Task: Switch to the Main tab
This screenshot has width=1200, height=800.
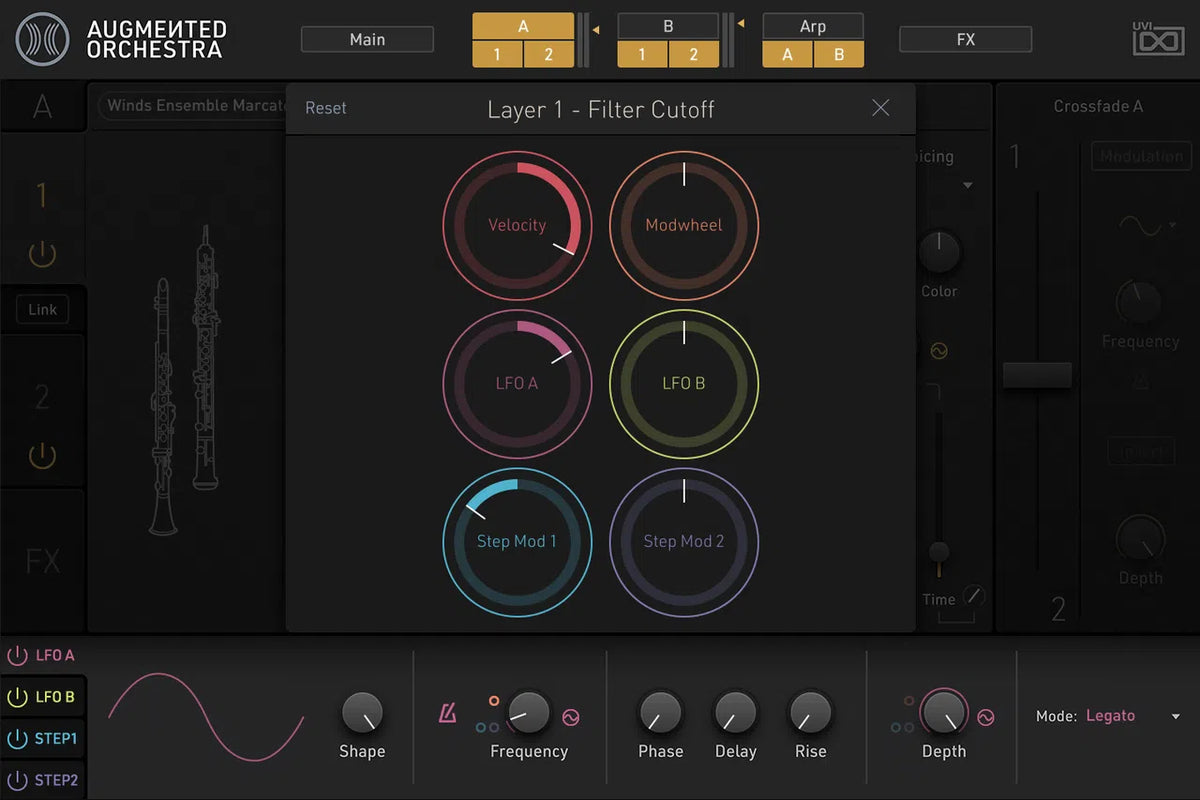Action: click(x=367, y=39)
